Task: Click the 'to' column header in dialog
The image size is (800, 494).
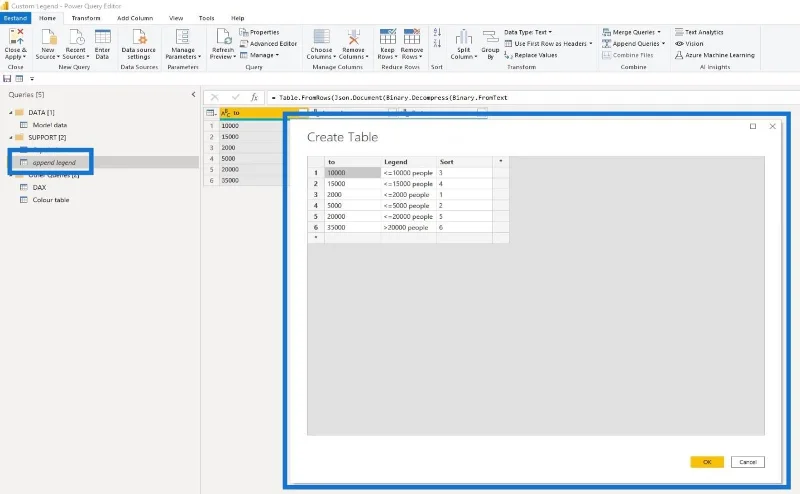Action: click(x=353, y=162)
